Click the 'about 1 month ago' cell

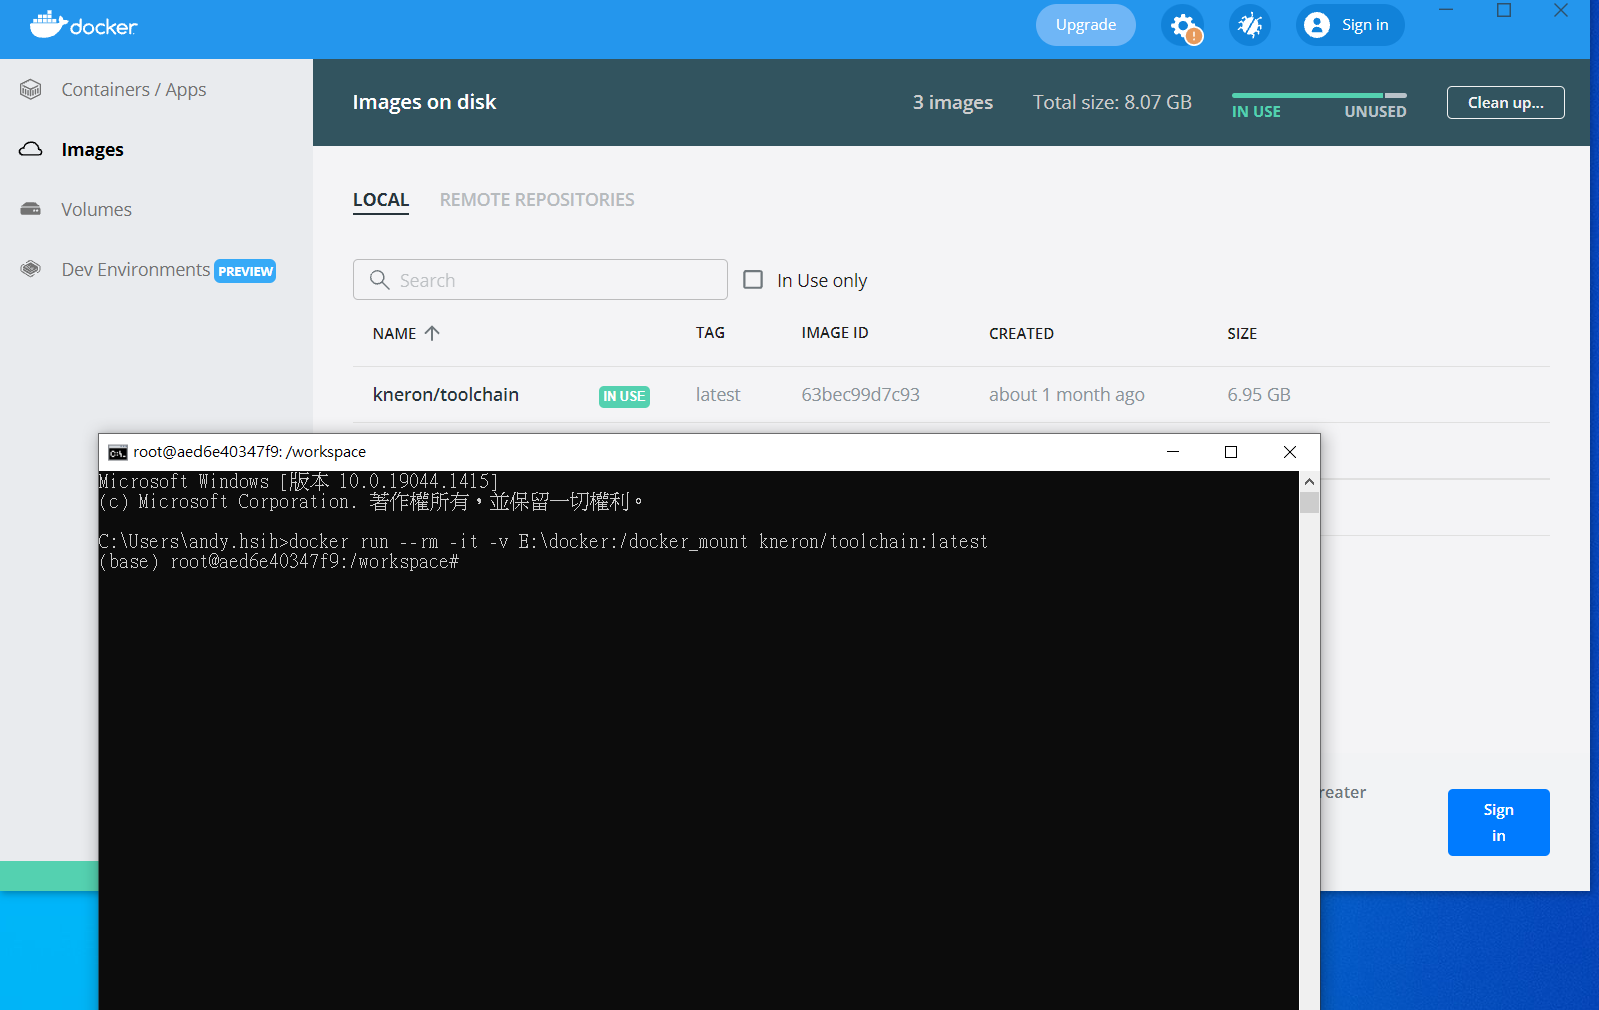click(x=1067, y=395)
